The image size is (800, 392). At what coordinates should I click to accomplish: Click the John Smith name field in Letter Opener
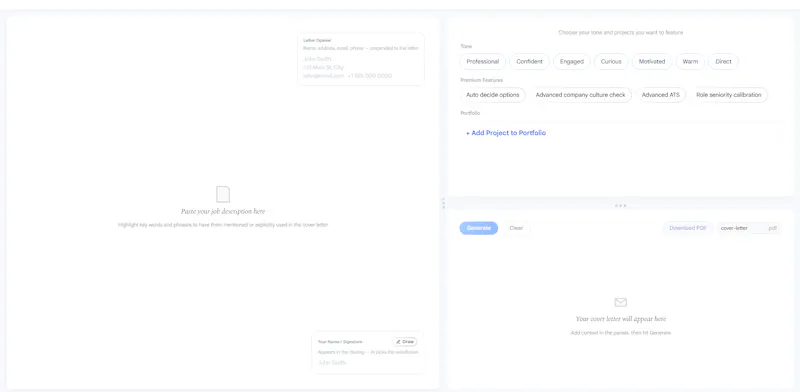[317, 59]
